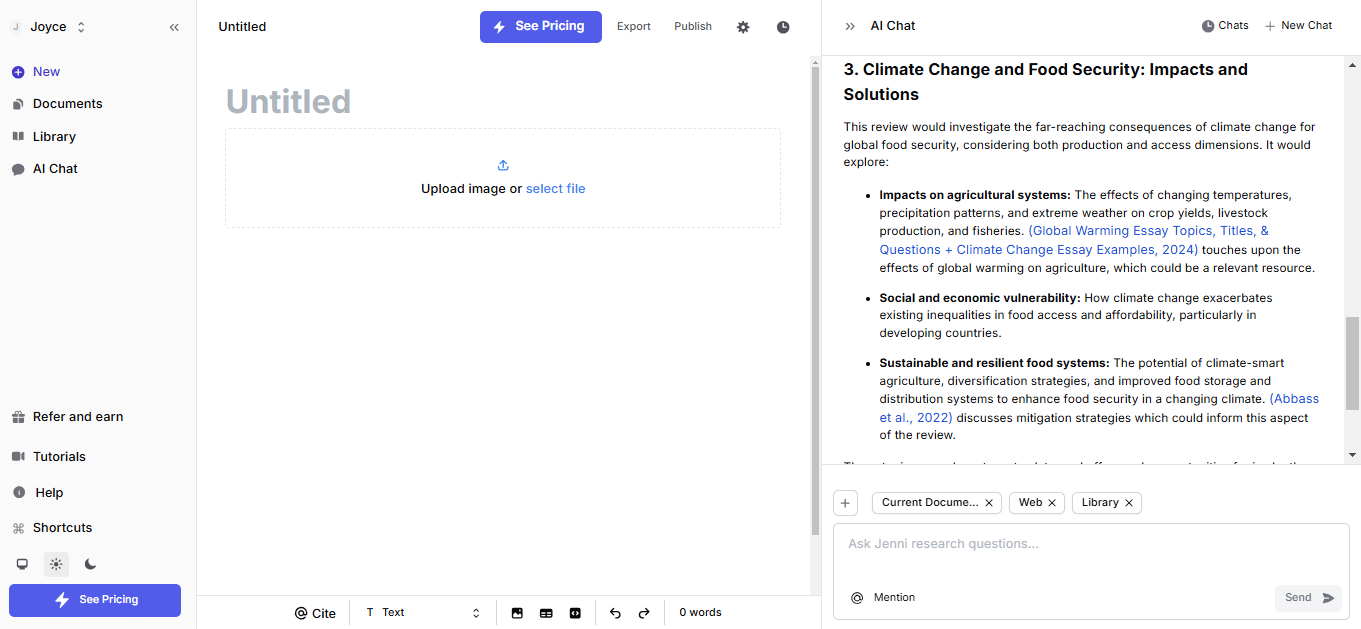Screen dimensions: 1361x629
Task: Open document settings gear icon
Action: click(743, 27)
